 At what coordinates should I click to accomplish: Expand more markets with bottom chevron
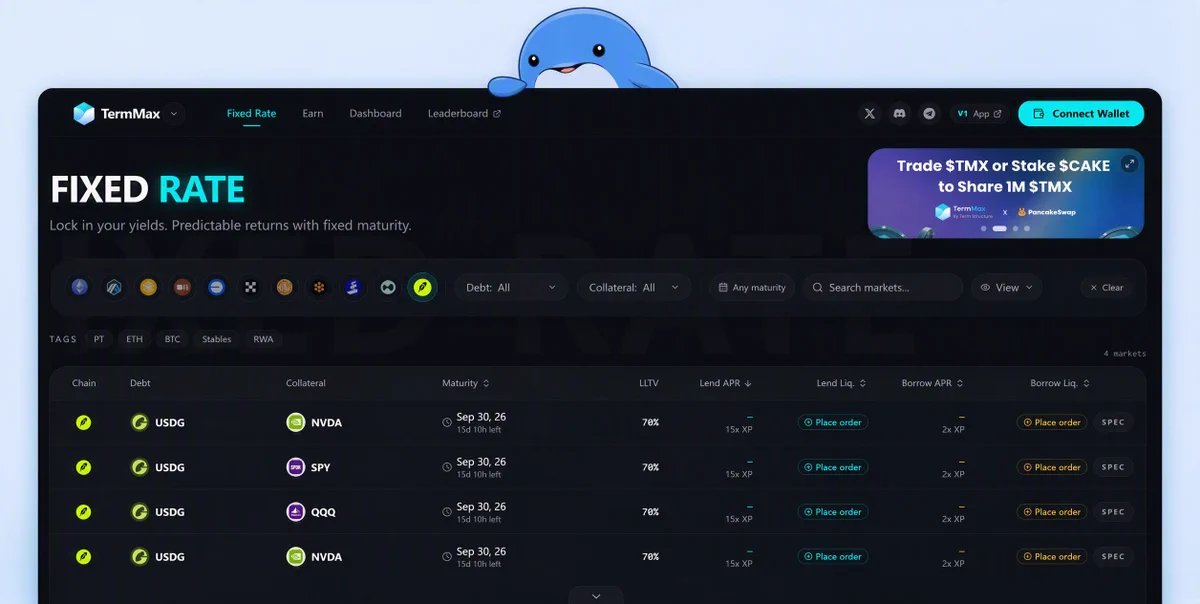(x=596, y=596)
